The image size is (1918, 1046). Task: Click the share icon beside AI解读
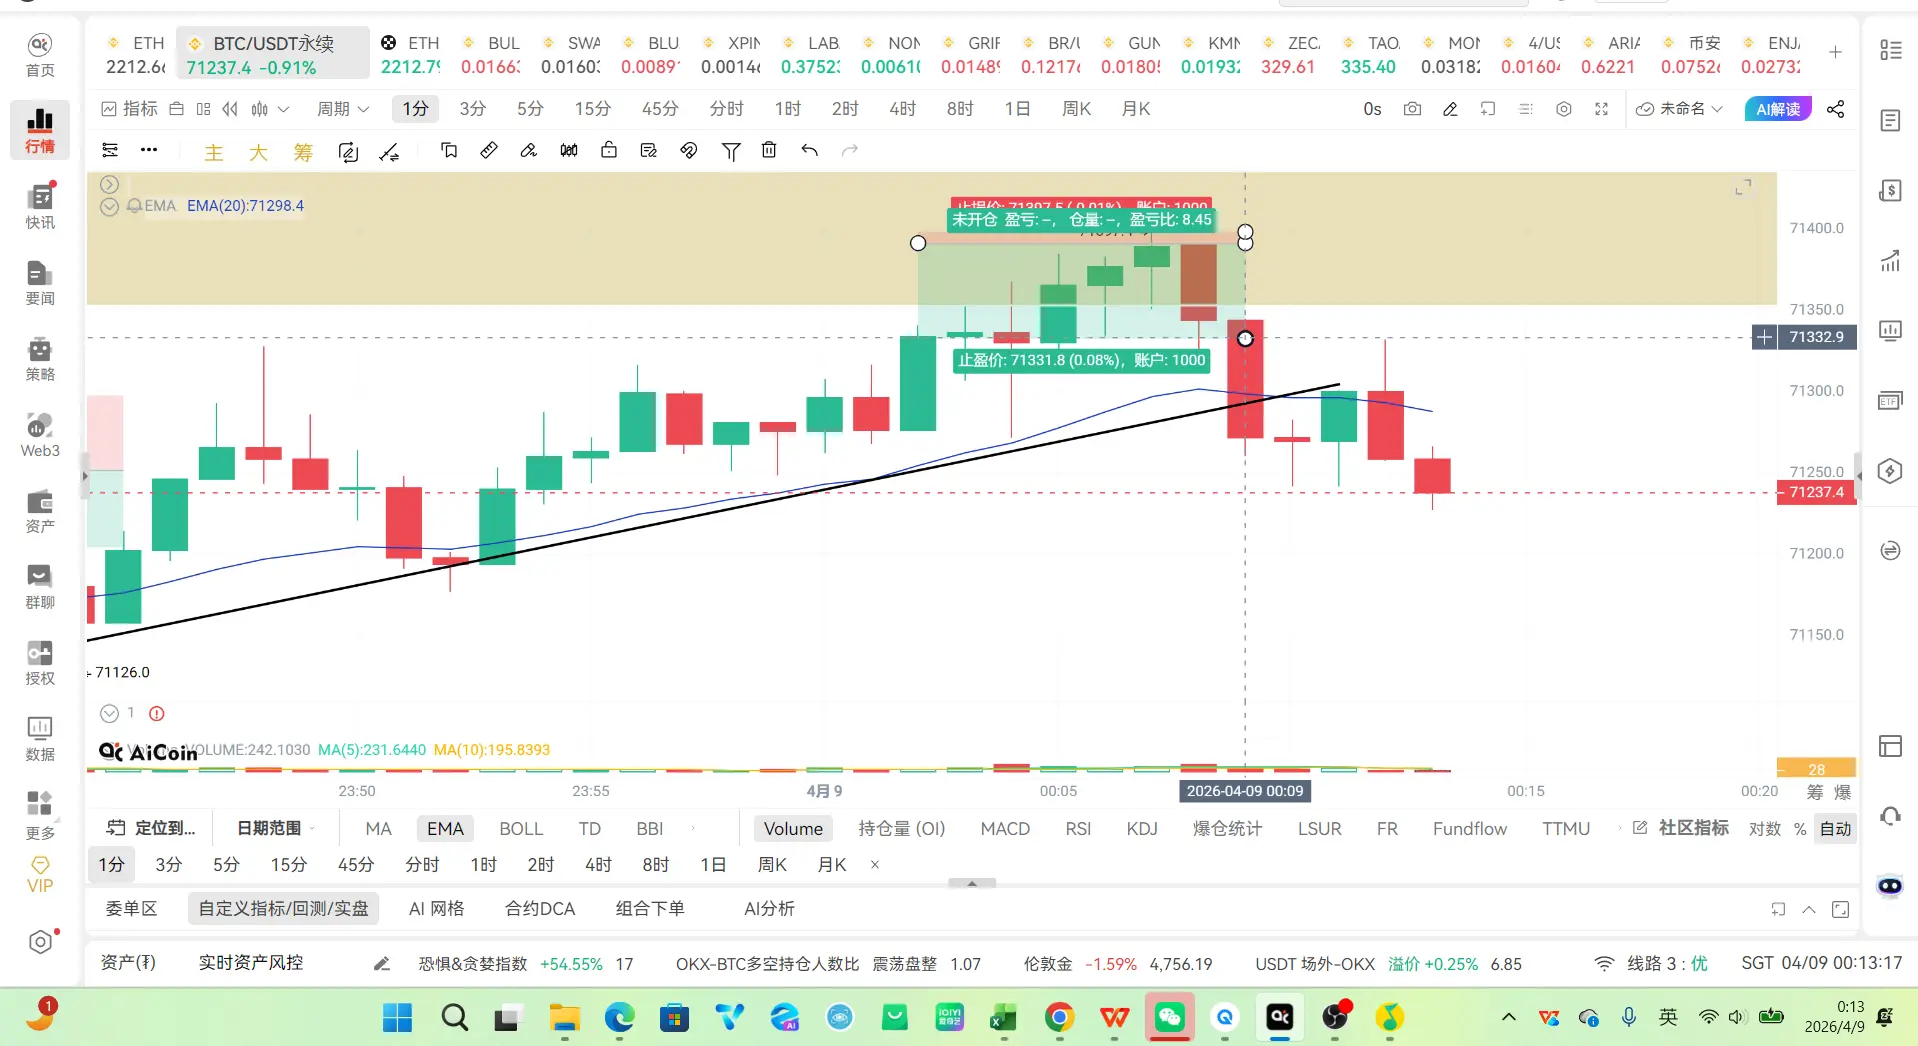(x=1836, y=109)
